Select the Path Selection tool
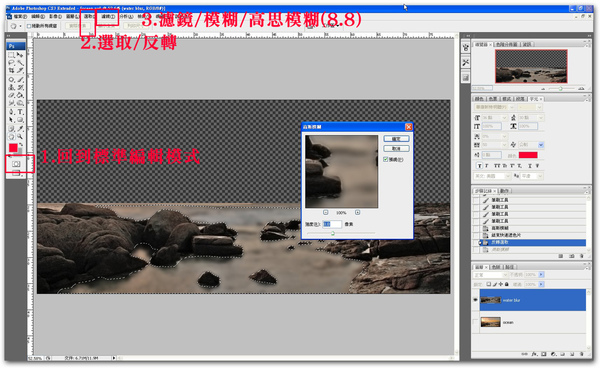 coord(10,119)
